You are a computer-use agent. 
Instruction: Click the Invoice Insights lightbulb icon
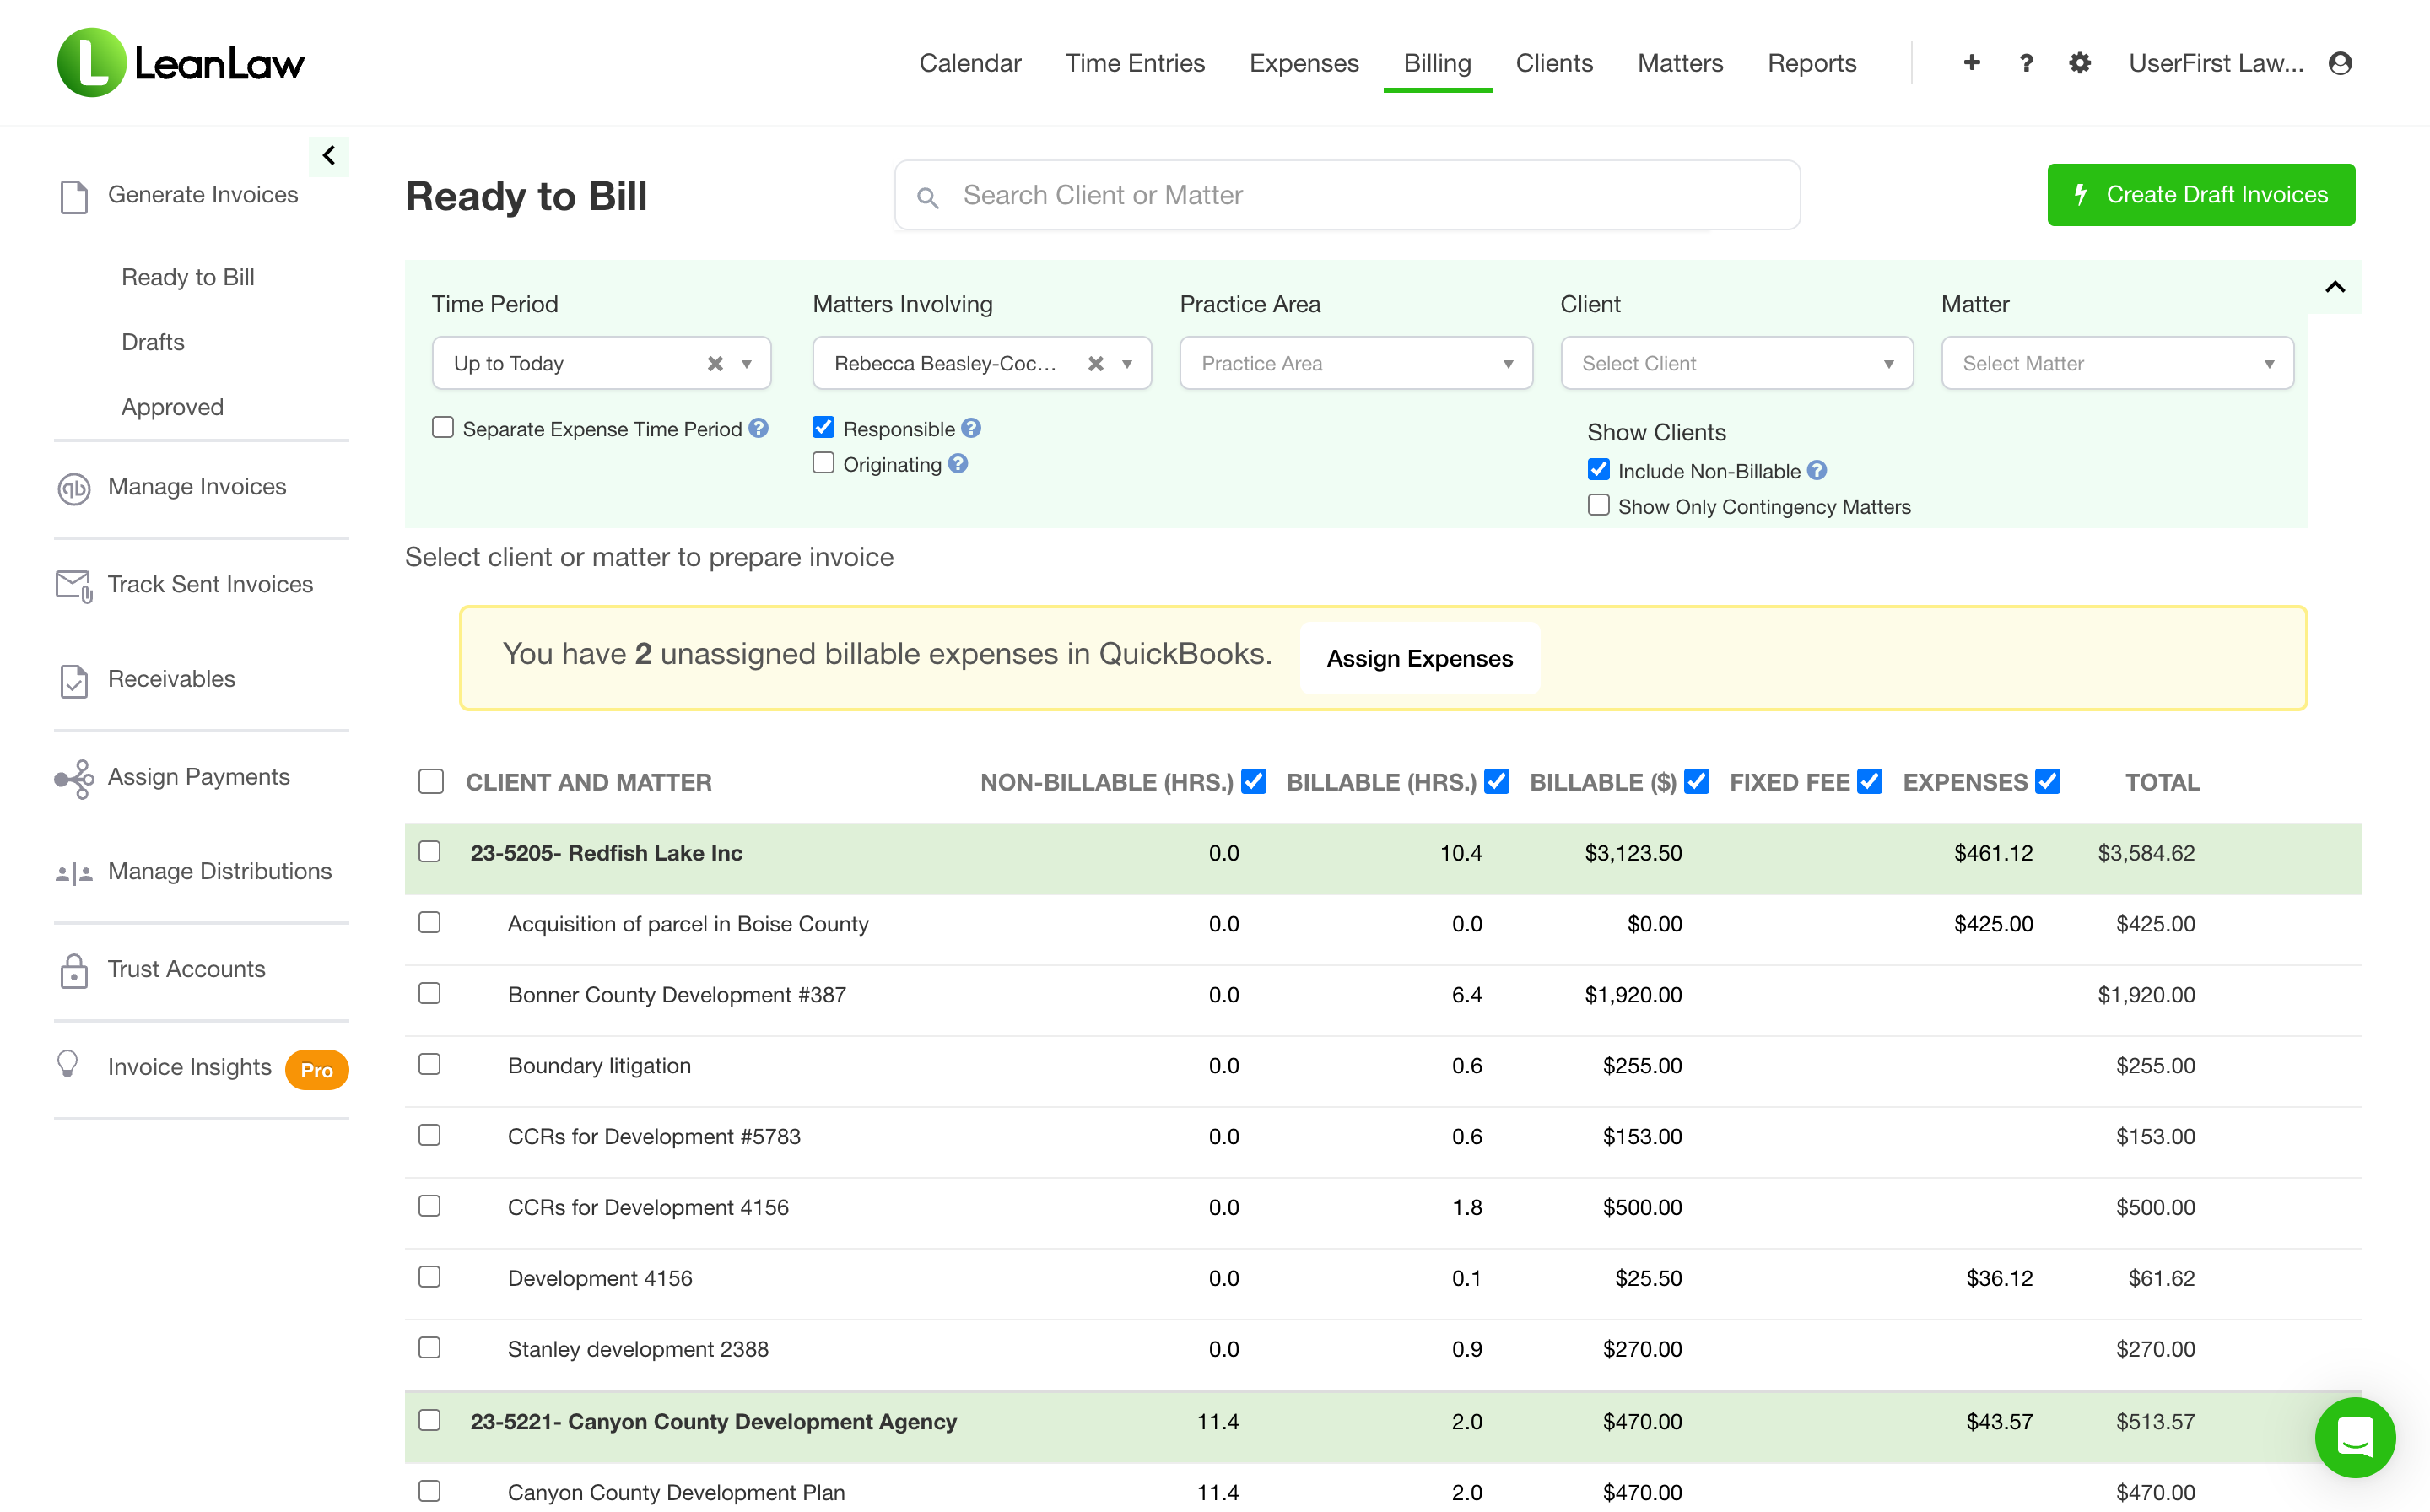tap(68, 1064)
